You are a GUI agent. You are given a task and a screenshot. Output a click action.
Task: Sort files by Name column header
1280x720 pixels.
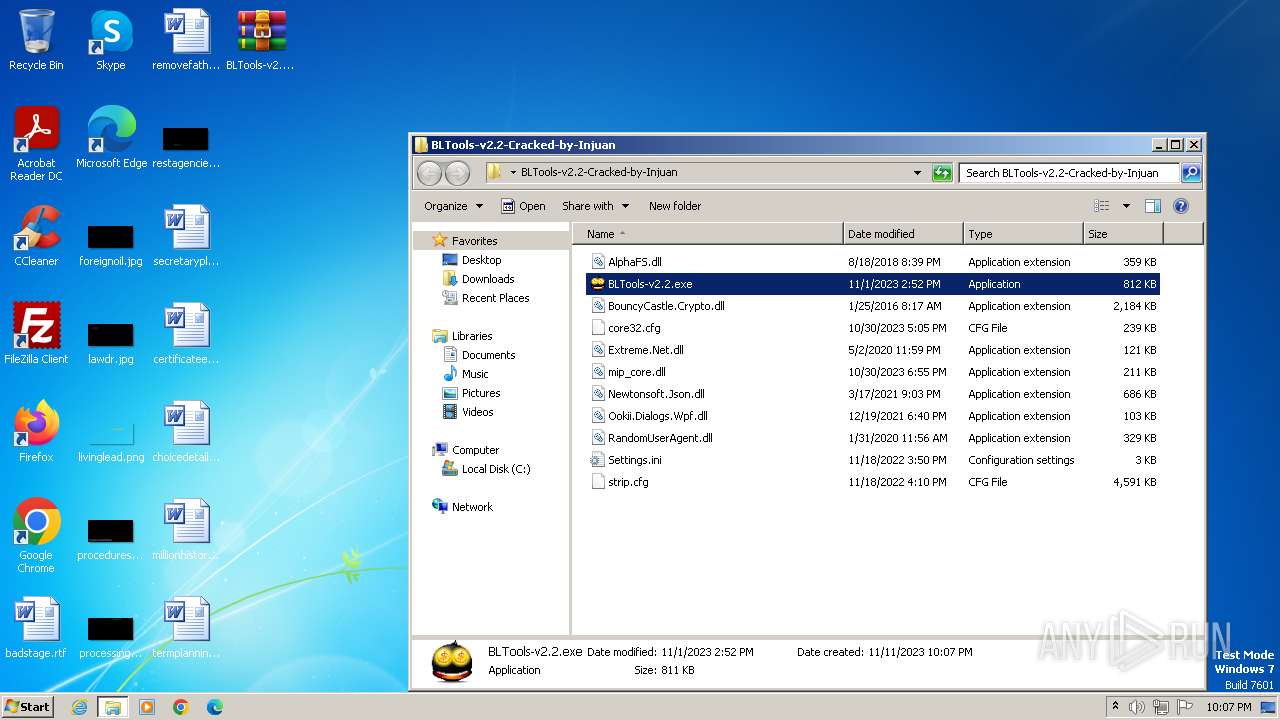(708, 234)
